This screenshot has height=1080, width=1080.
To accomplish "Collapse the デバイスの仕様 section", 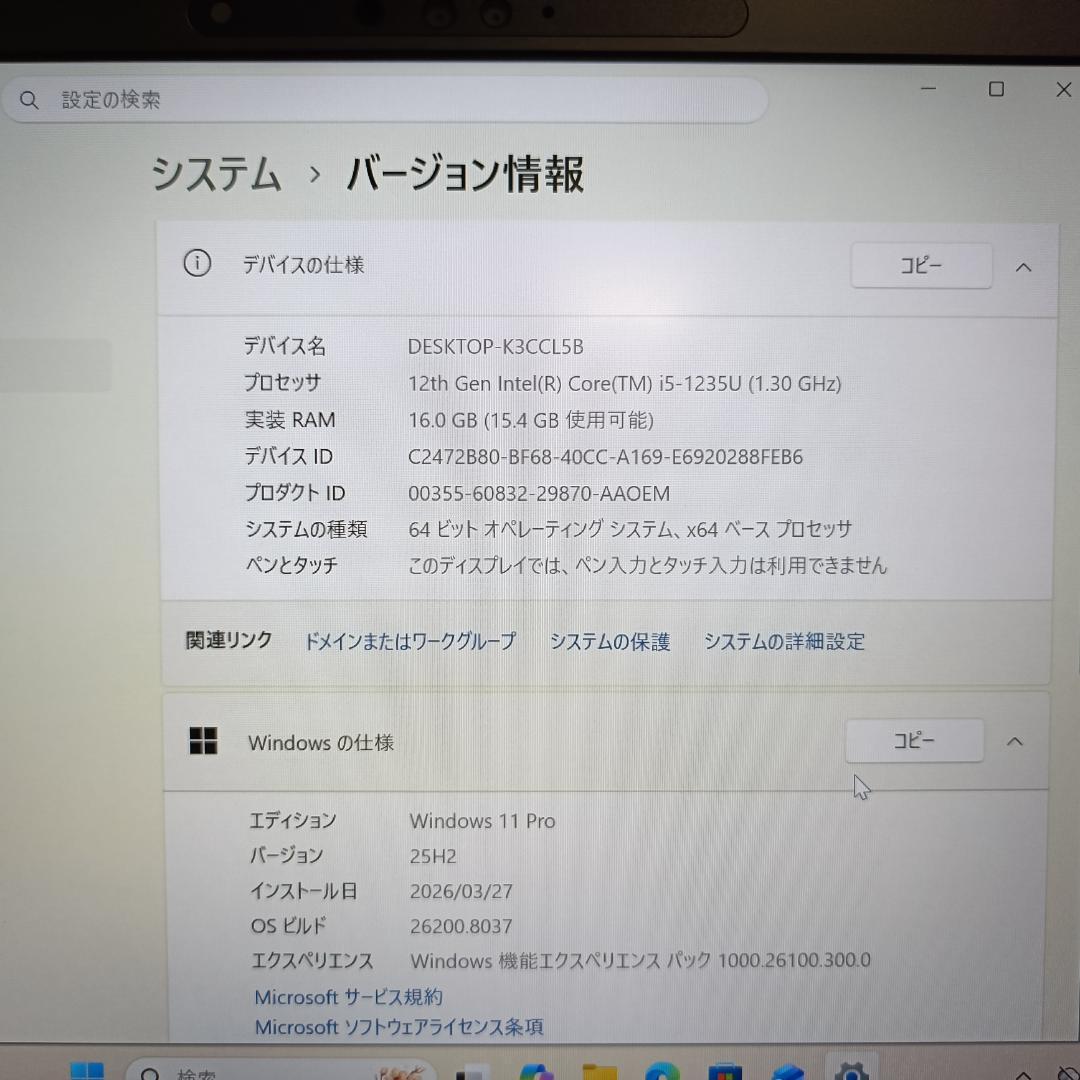I will point(1023,267).
